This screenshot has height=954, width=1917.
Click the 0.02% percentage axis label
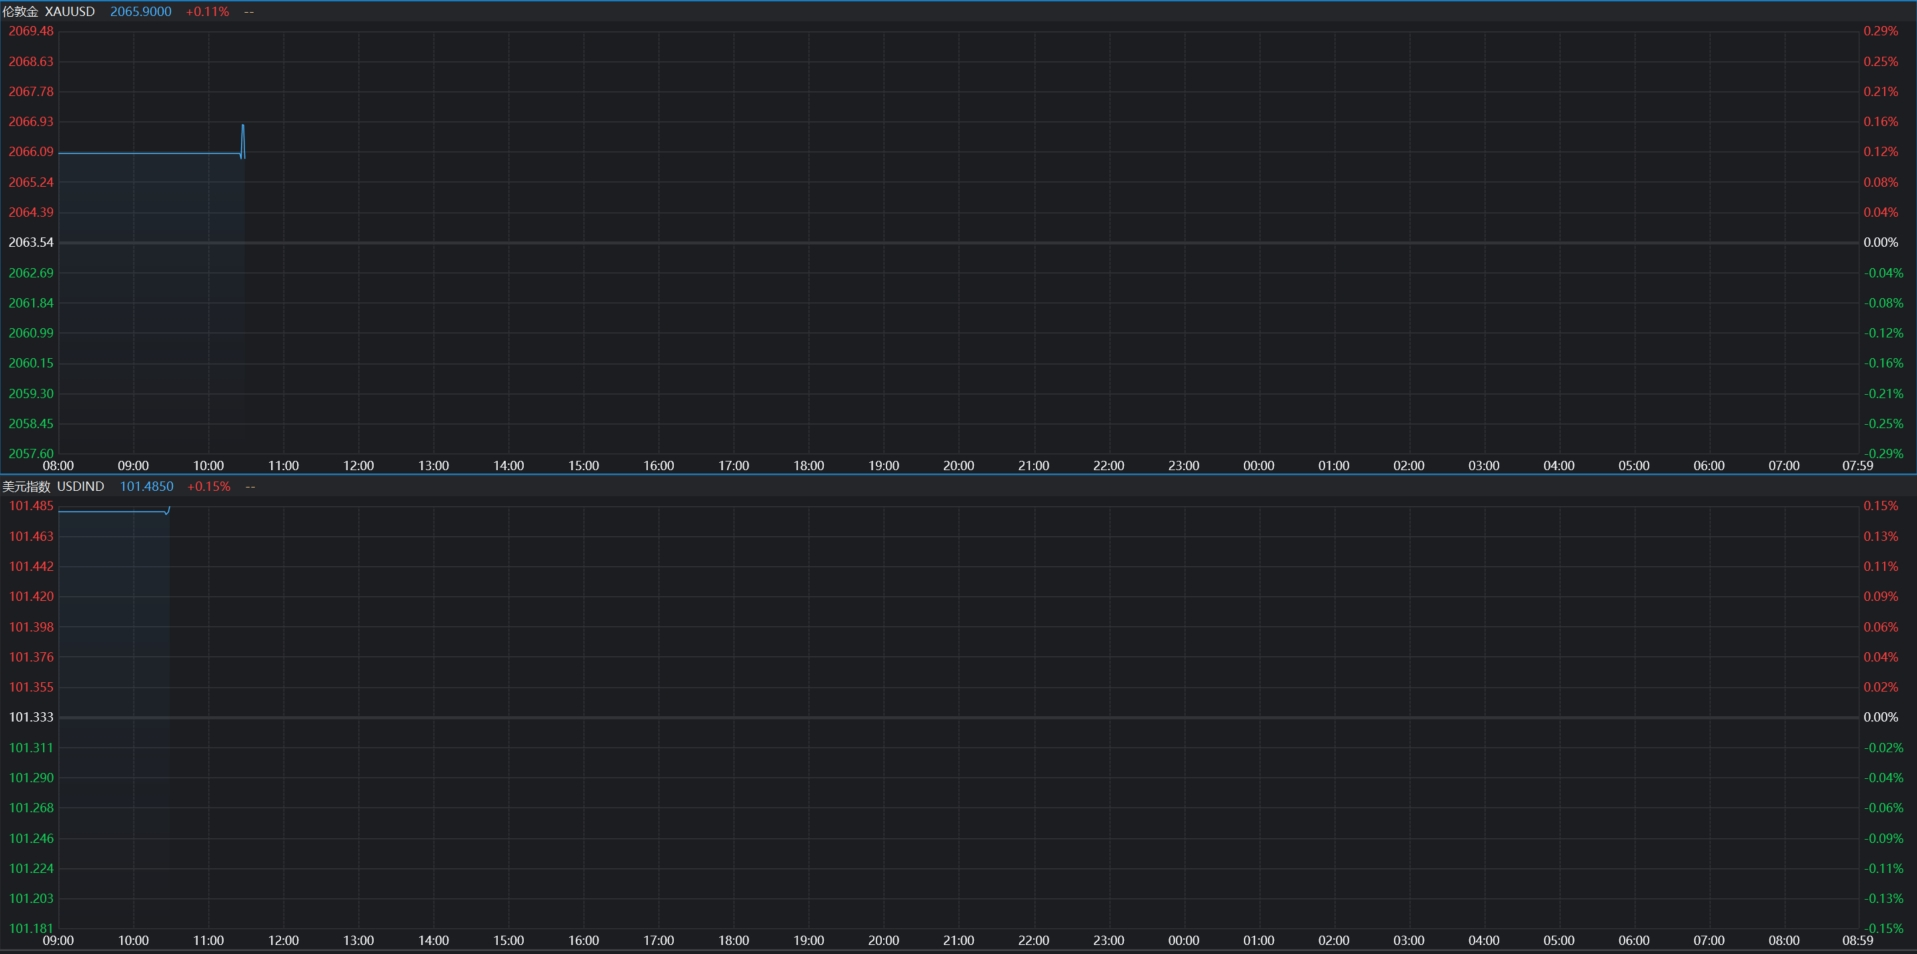coord(1880,687)
